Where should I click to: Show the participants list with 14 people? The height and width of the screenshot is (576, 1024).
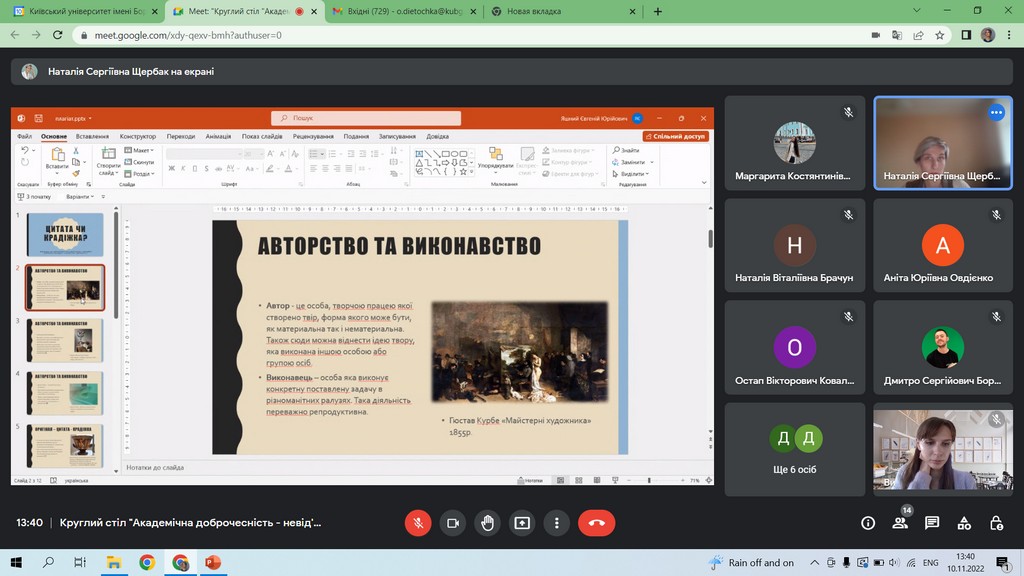[x=900, y=523]
